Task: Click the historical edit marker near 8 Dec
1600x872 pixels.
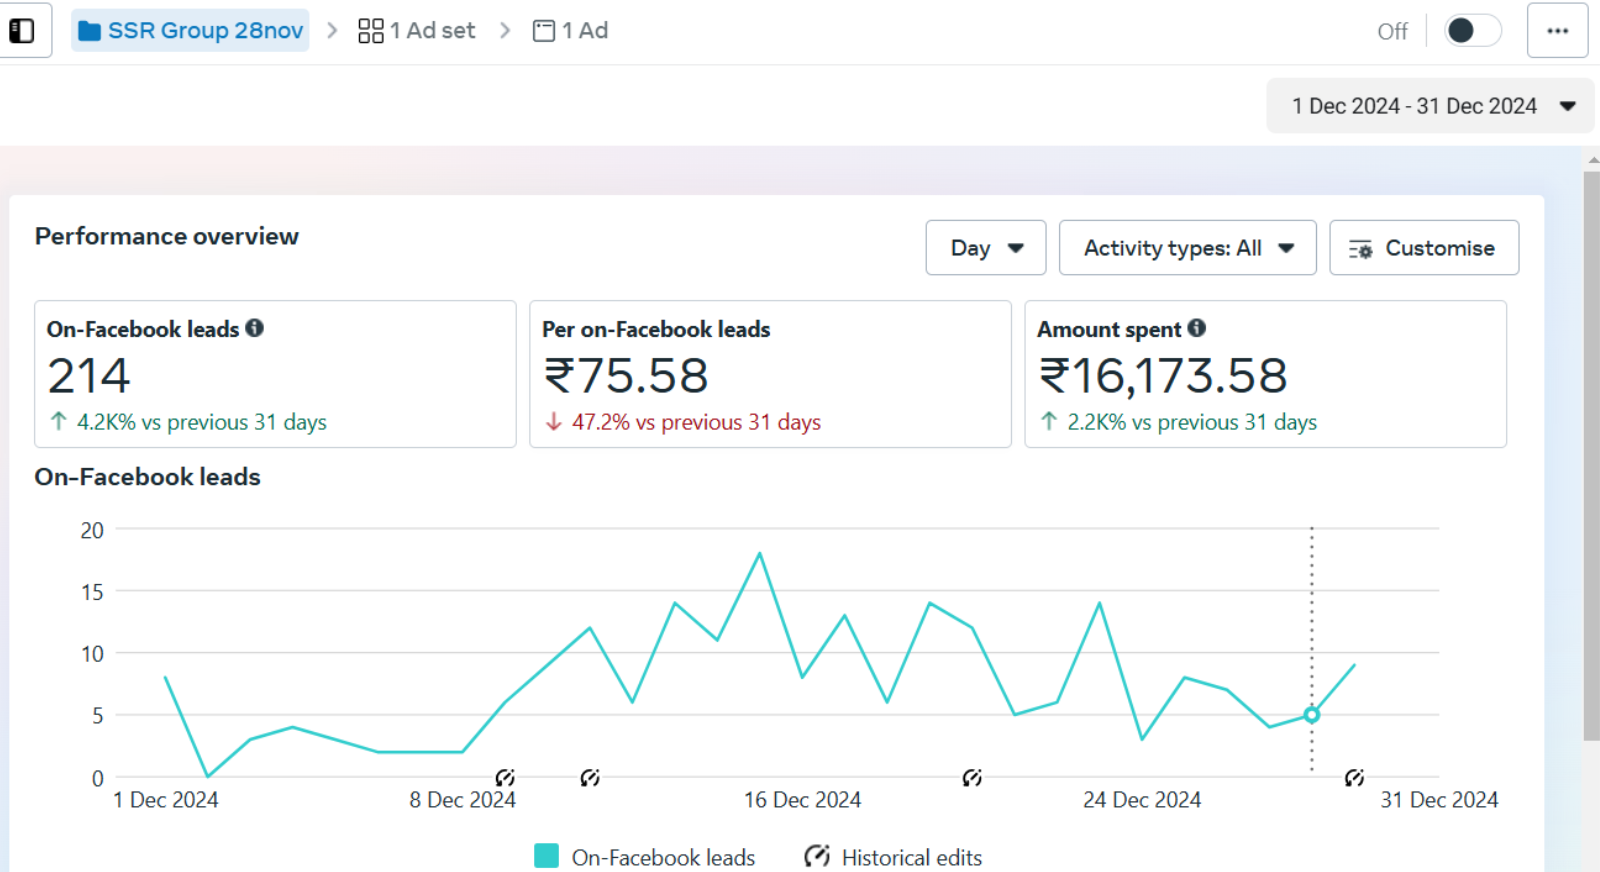Action: [x=505, y=778]
